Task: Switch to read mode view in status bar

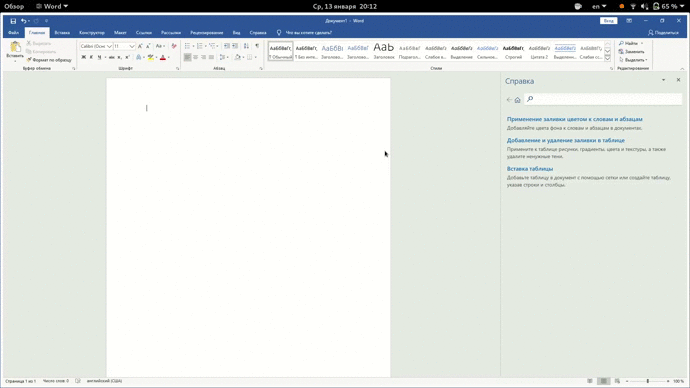Action: coord(590,381)
